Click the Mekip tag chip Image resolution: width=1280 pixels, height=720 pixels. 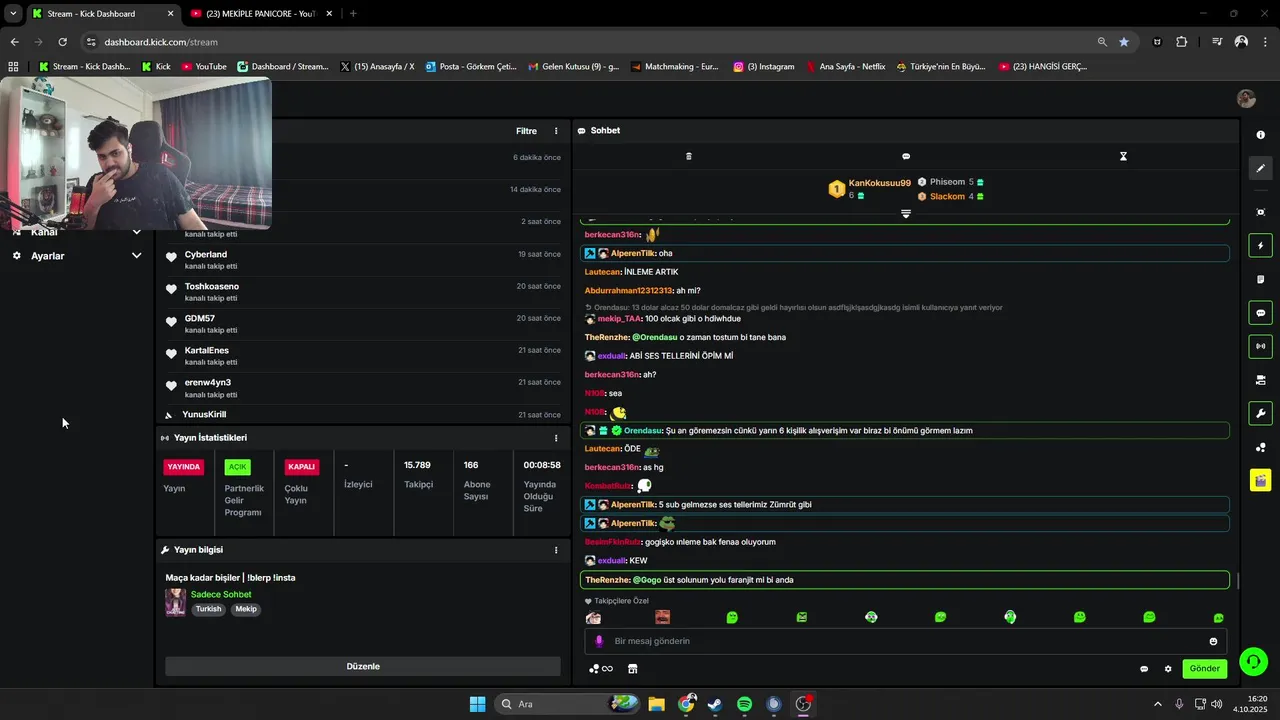[x=246, y=609]
